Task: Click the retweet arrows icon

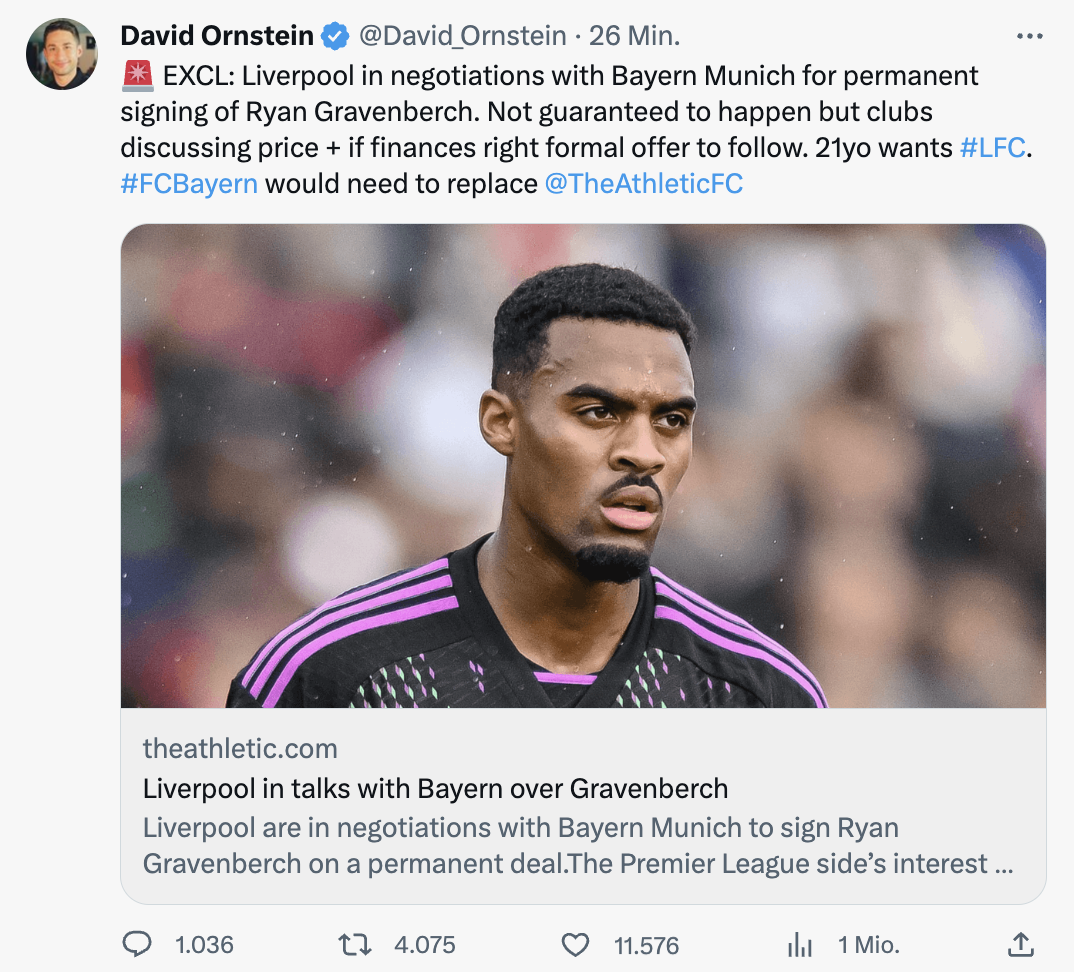Action: (355, 944)
